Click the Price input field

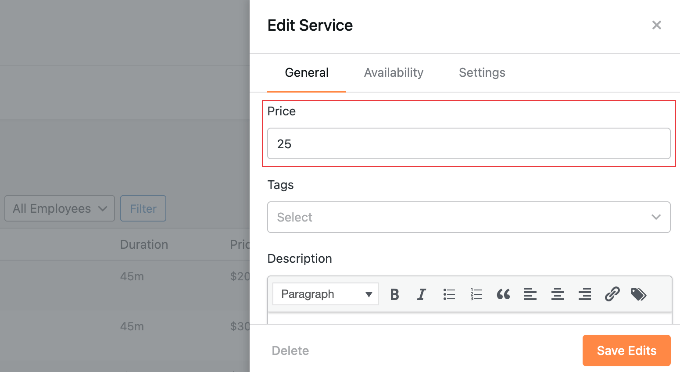point(469,144)
